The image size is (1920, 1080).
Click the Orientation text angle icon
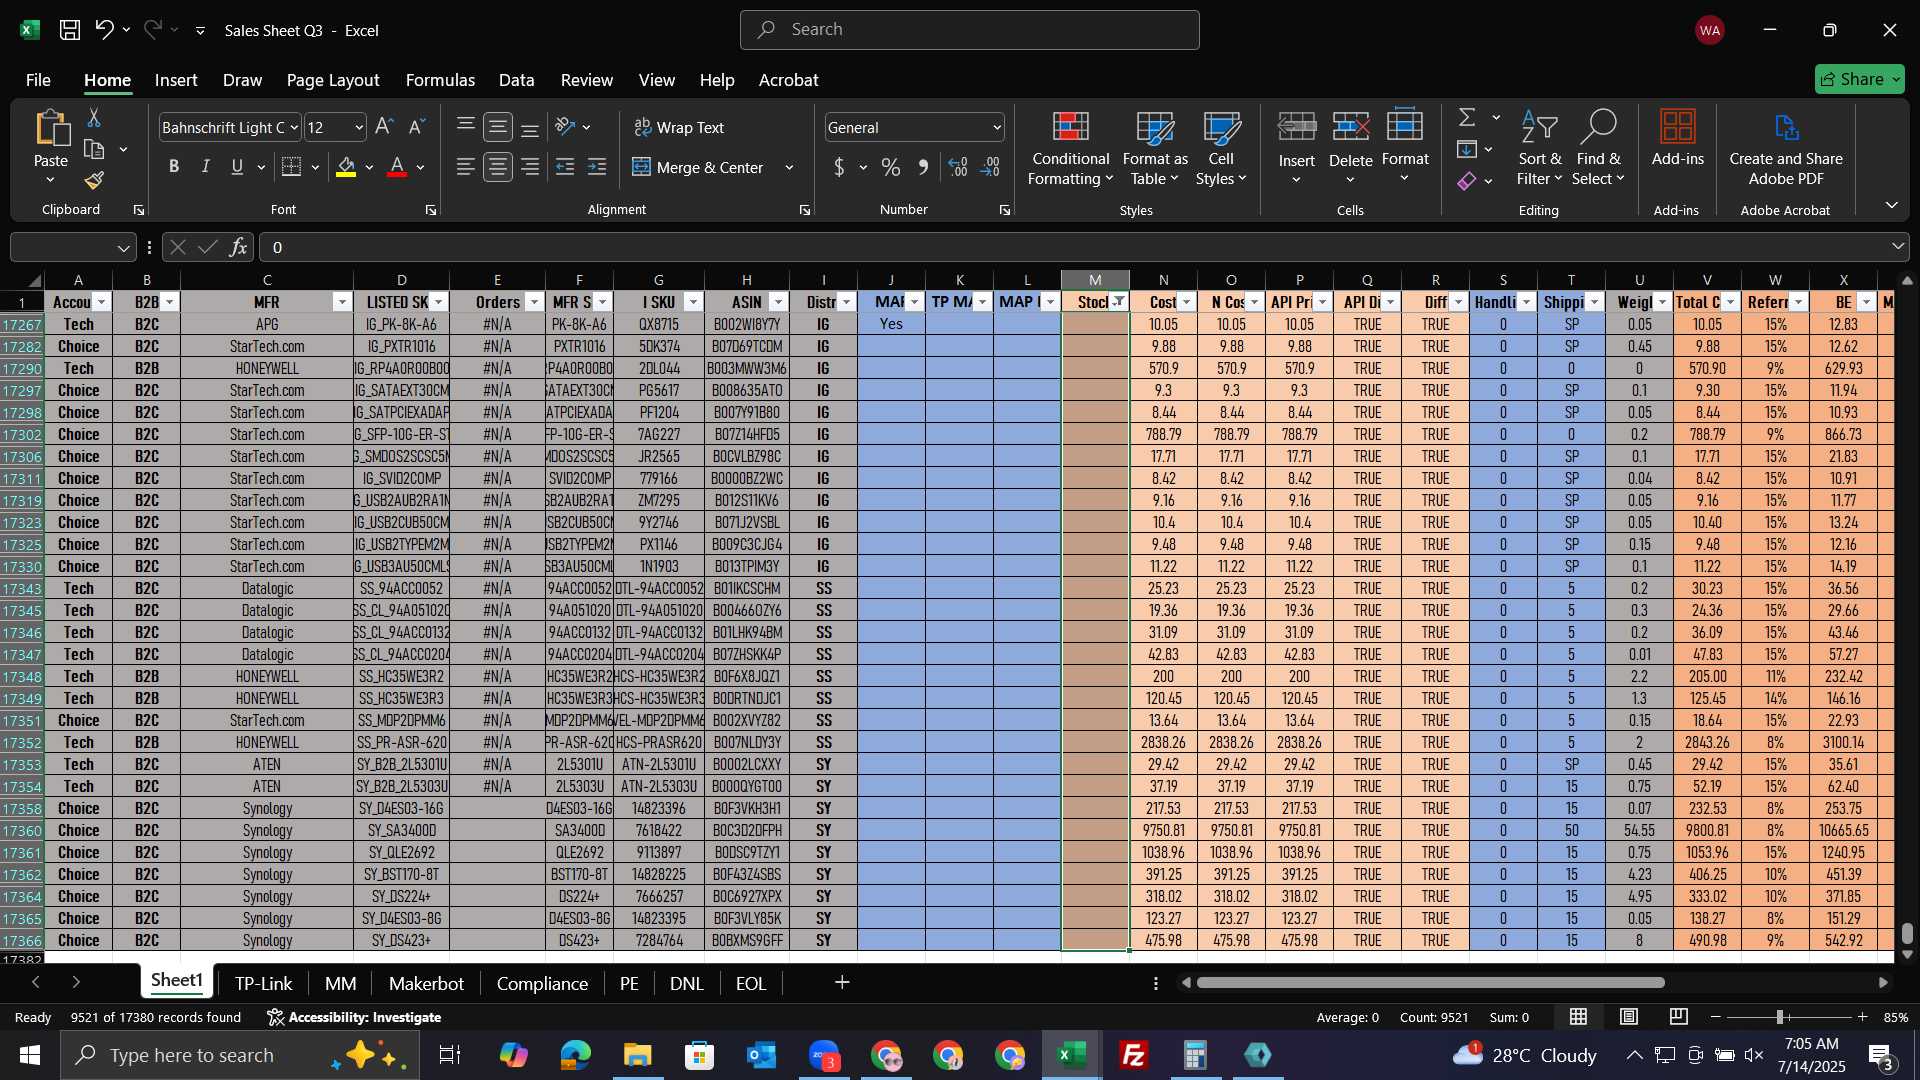click(565, 127)
